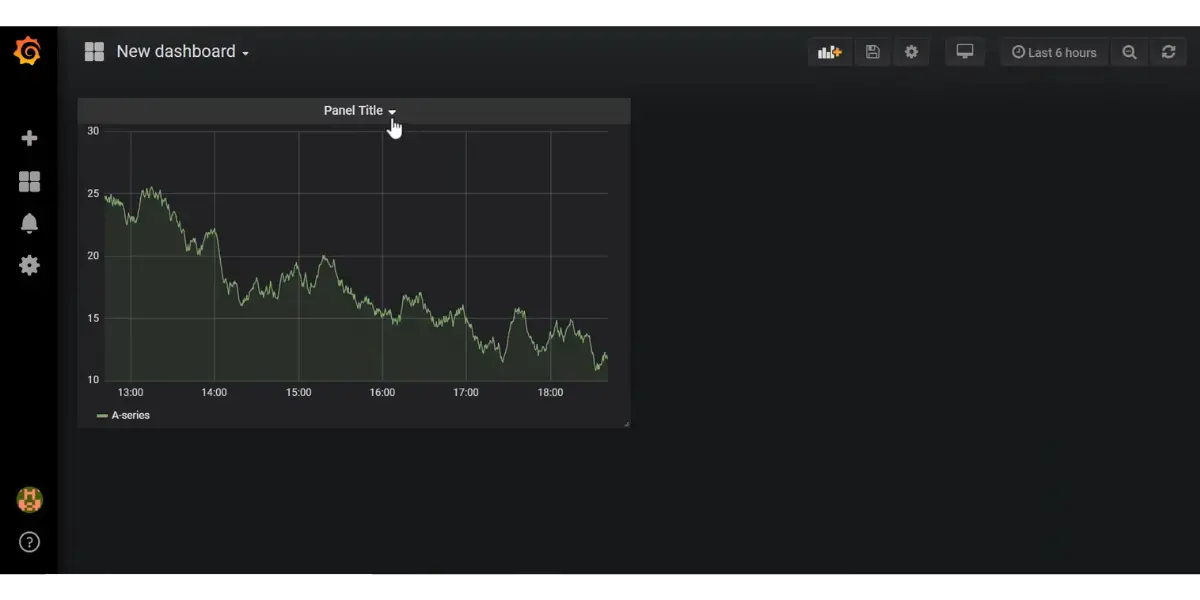Click the 17:00 x-axis label

point(466,393)
